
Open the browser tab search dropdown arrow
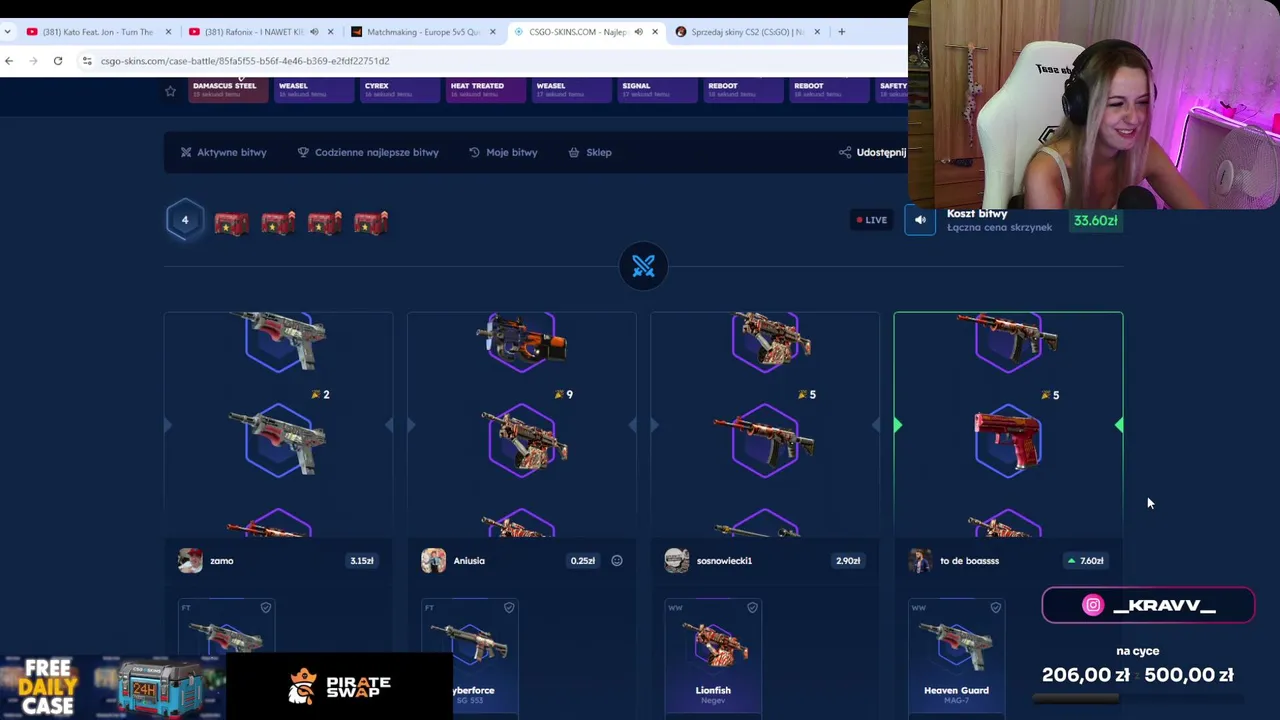point(7,32)
